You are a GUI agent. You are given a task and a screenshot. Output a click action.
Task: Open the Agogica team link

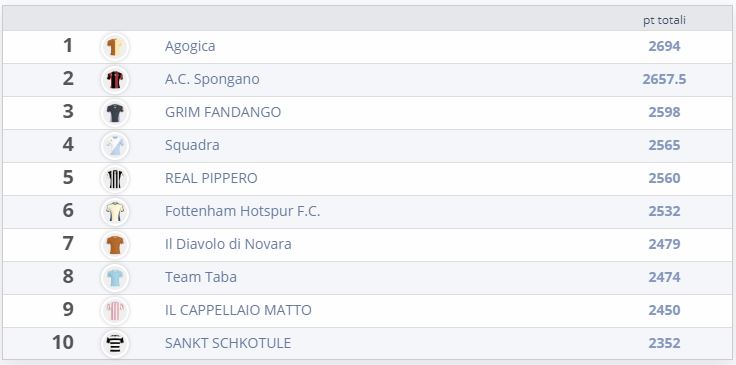(x=190, y=46)
